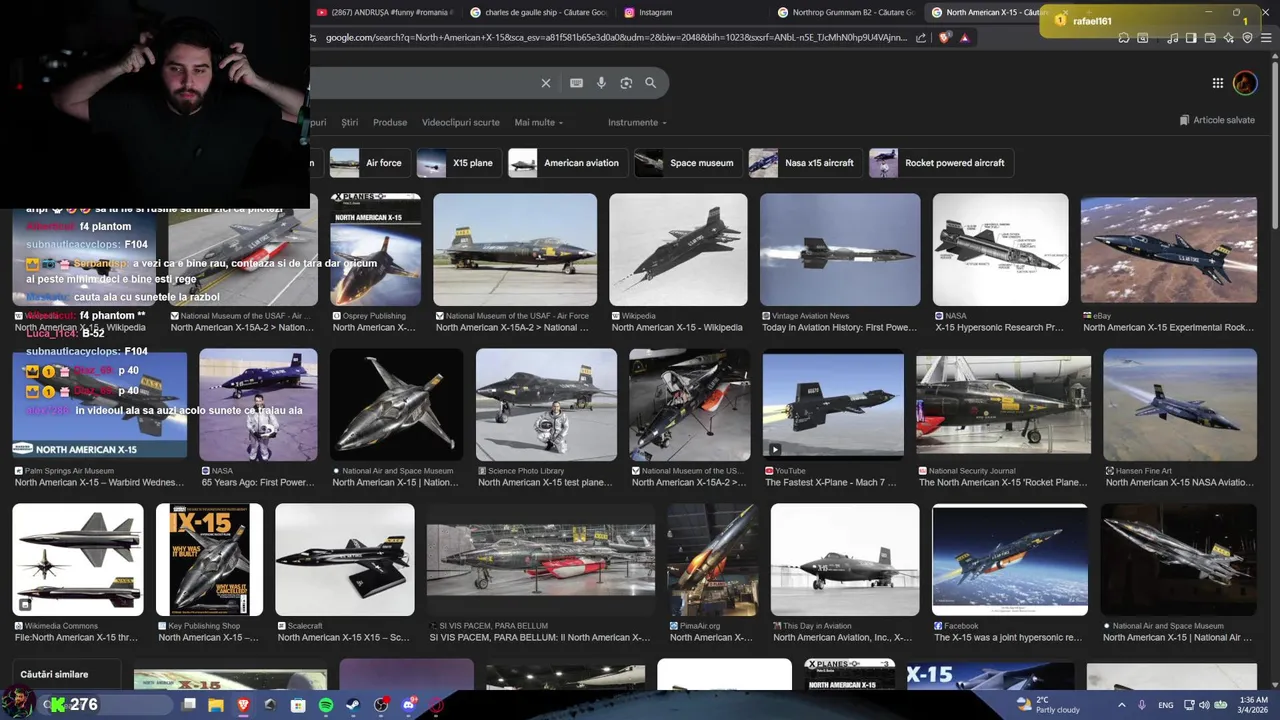Switch to the ANDRUȘA #funny YouTube tab

pos(384,12)
